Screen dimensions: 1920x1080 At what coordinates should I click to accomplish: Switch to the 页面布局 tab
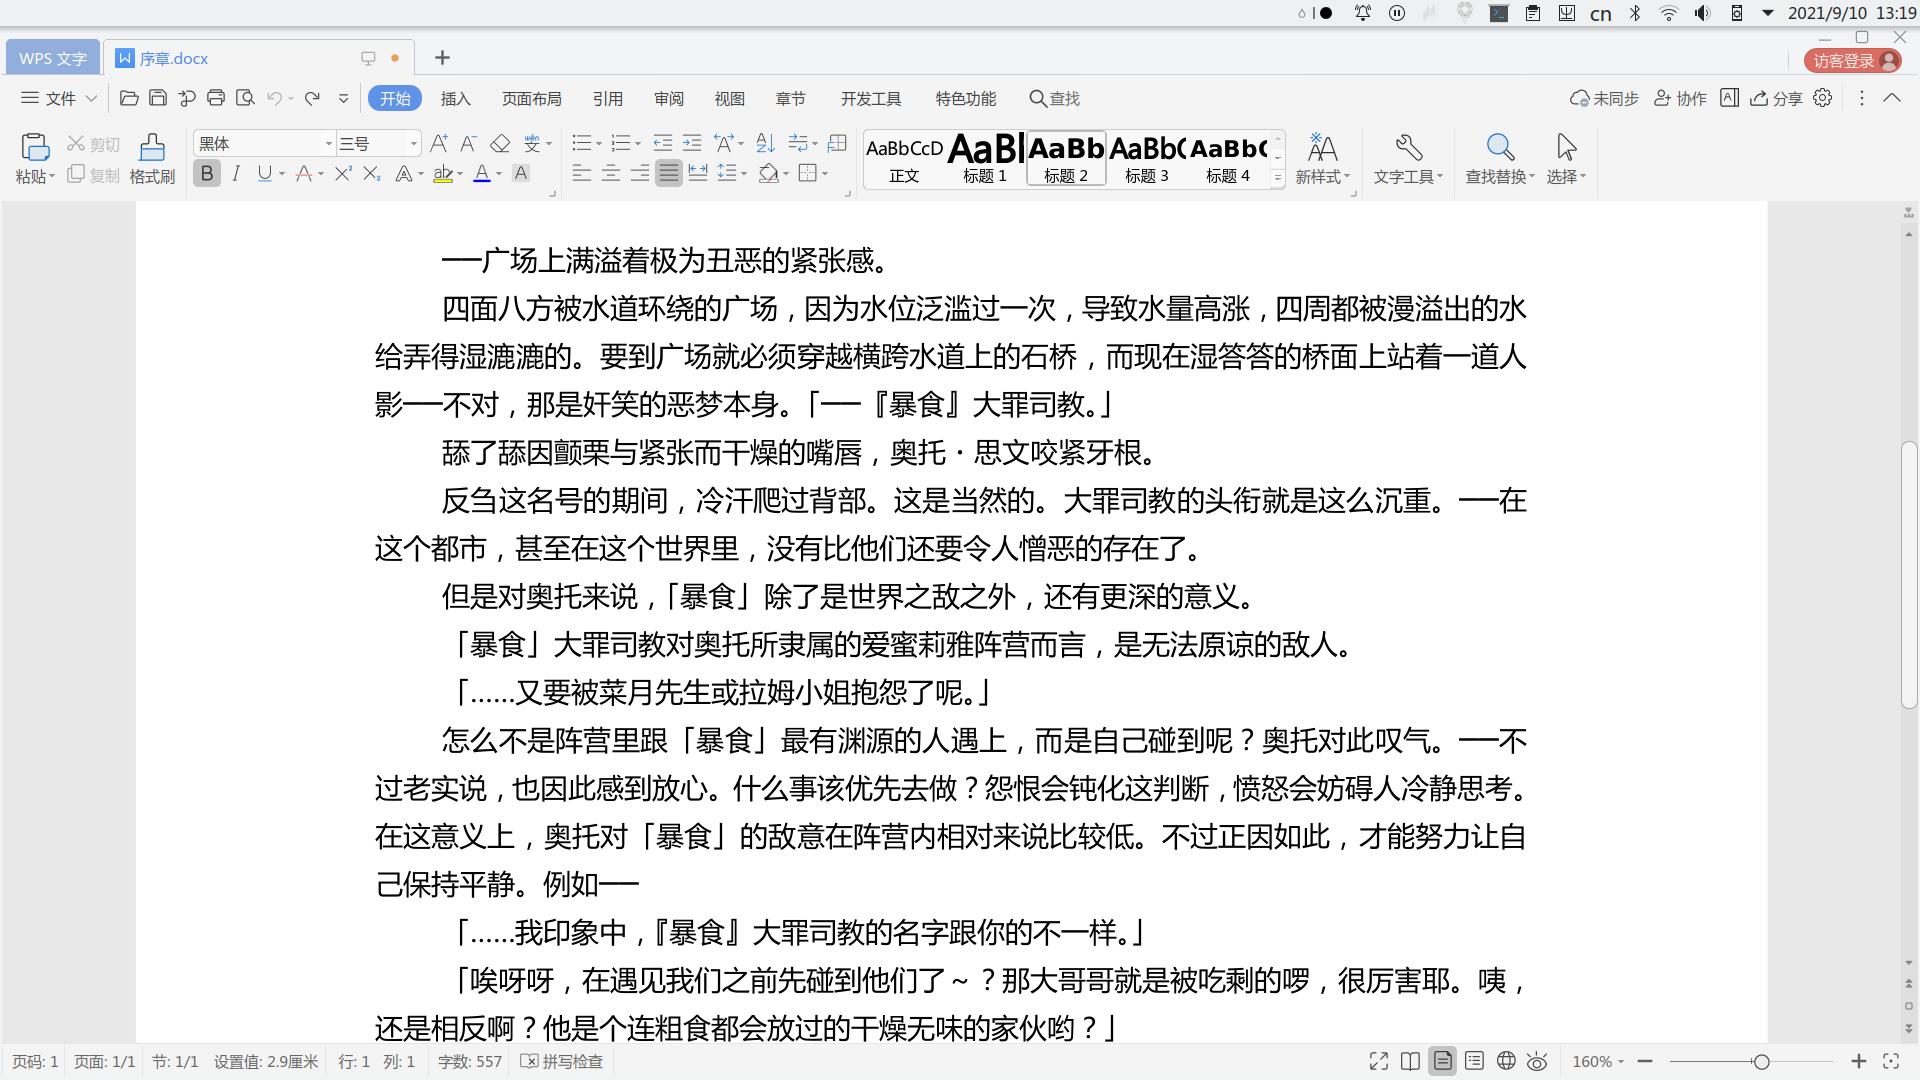(x=531, y=99)
